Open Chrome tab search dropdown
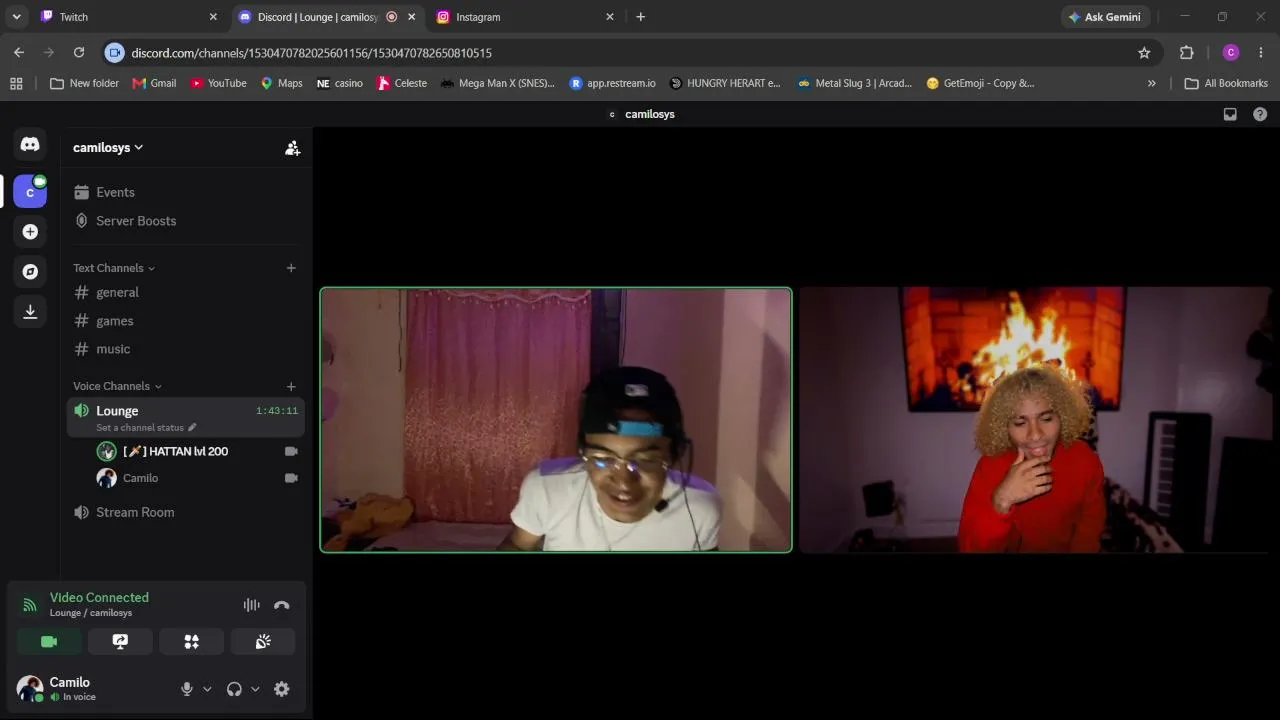 [16, 17]
